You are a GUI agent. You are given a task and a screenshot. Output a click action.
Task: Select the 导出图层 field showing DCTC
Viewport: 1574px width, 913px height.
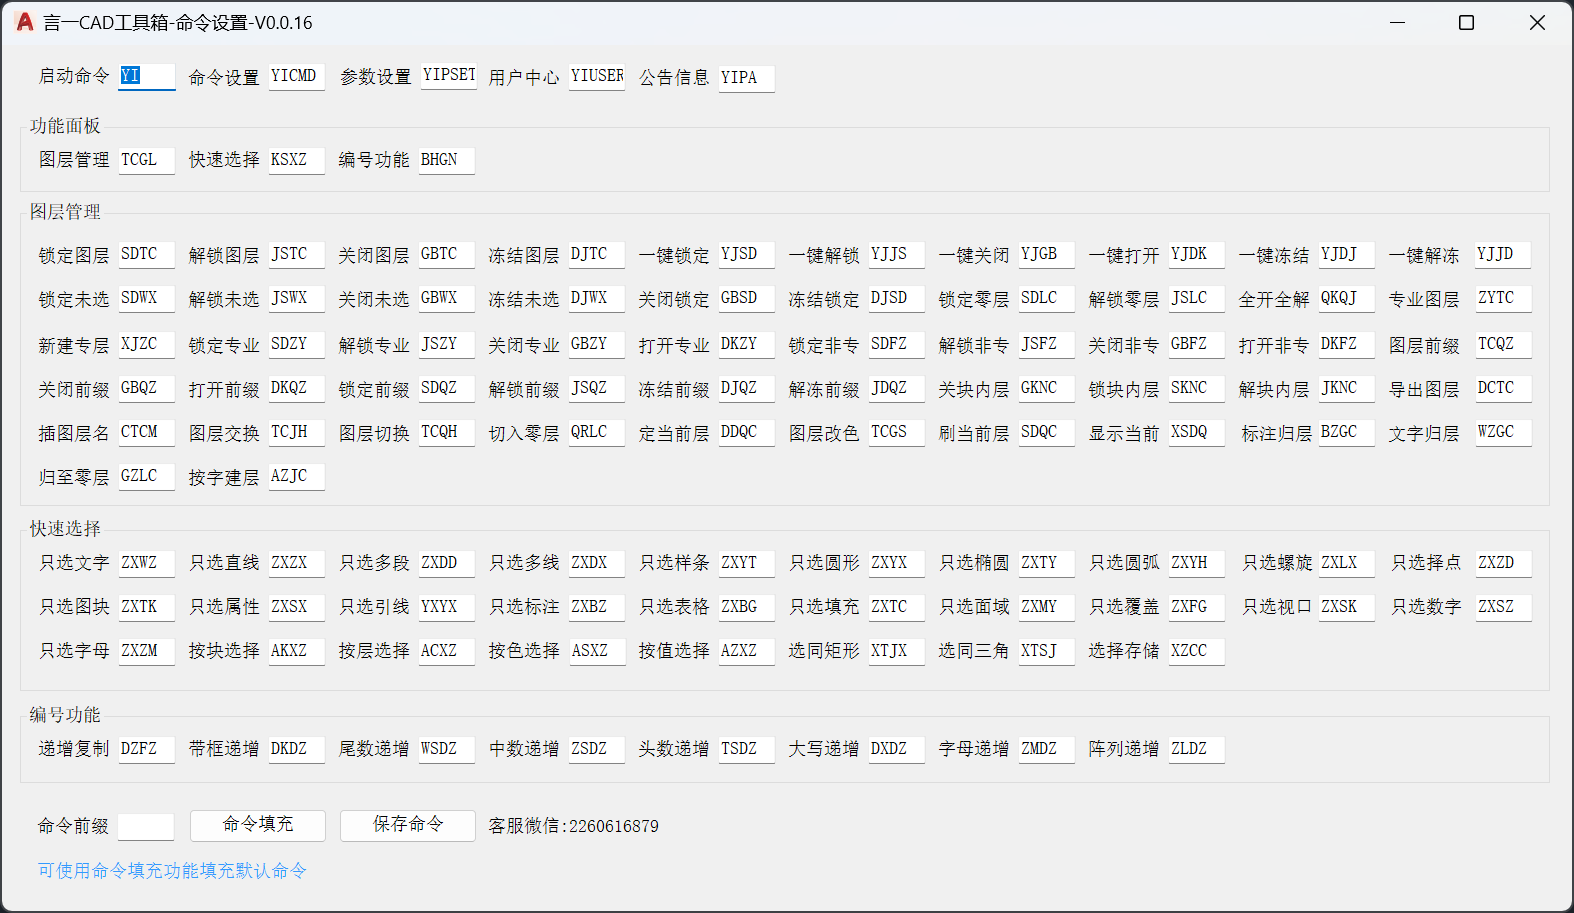(1502, 388)
